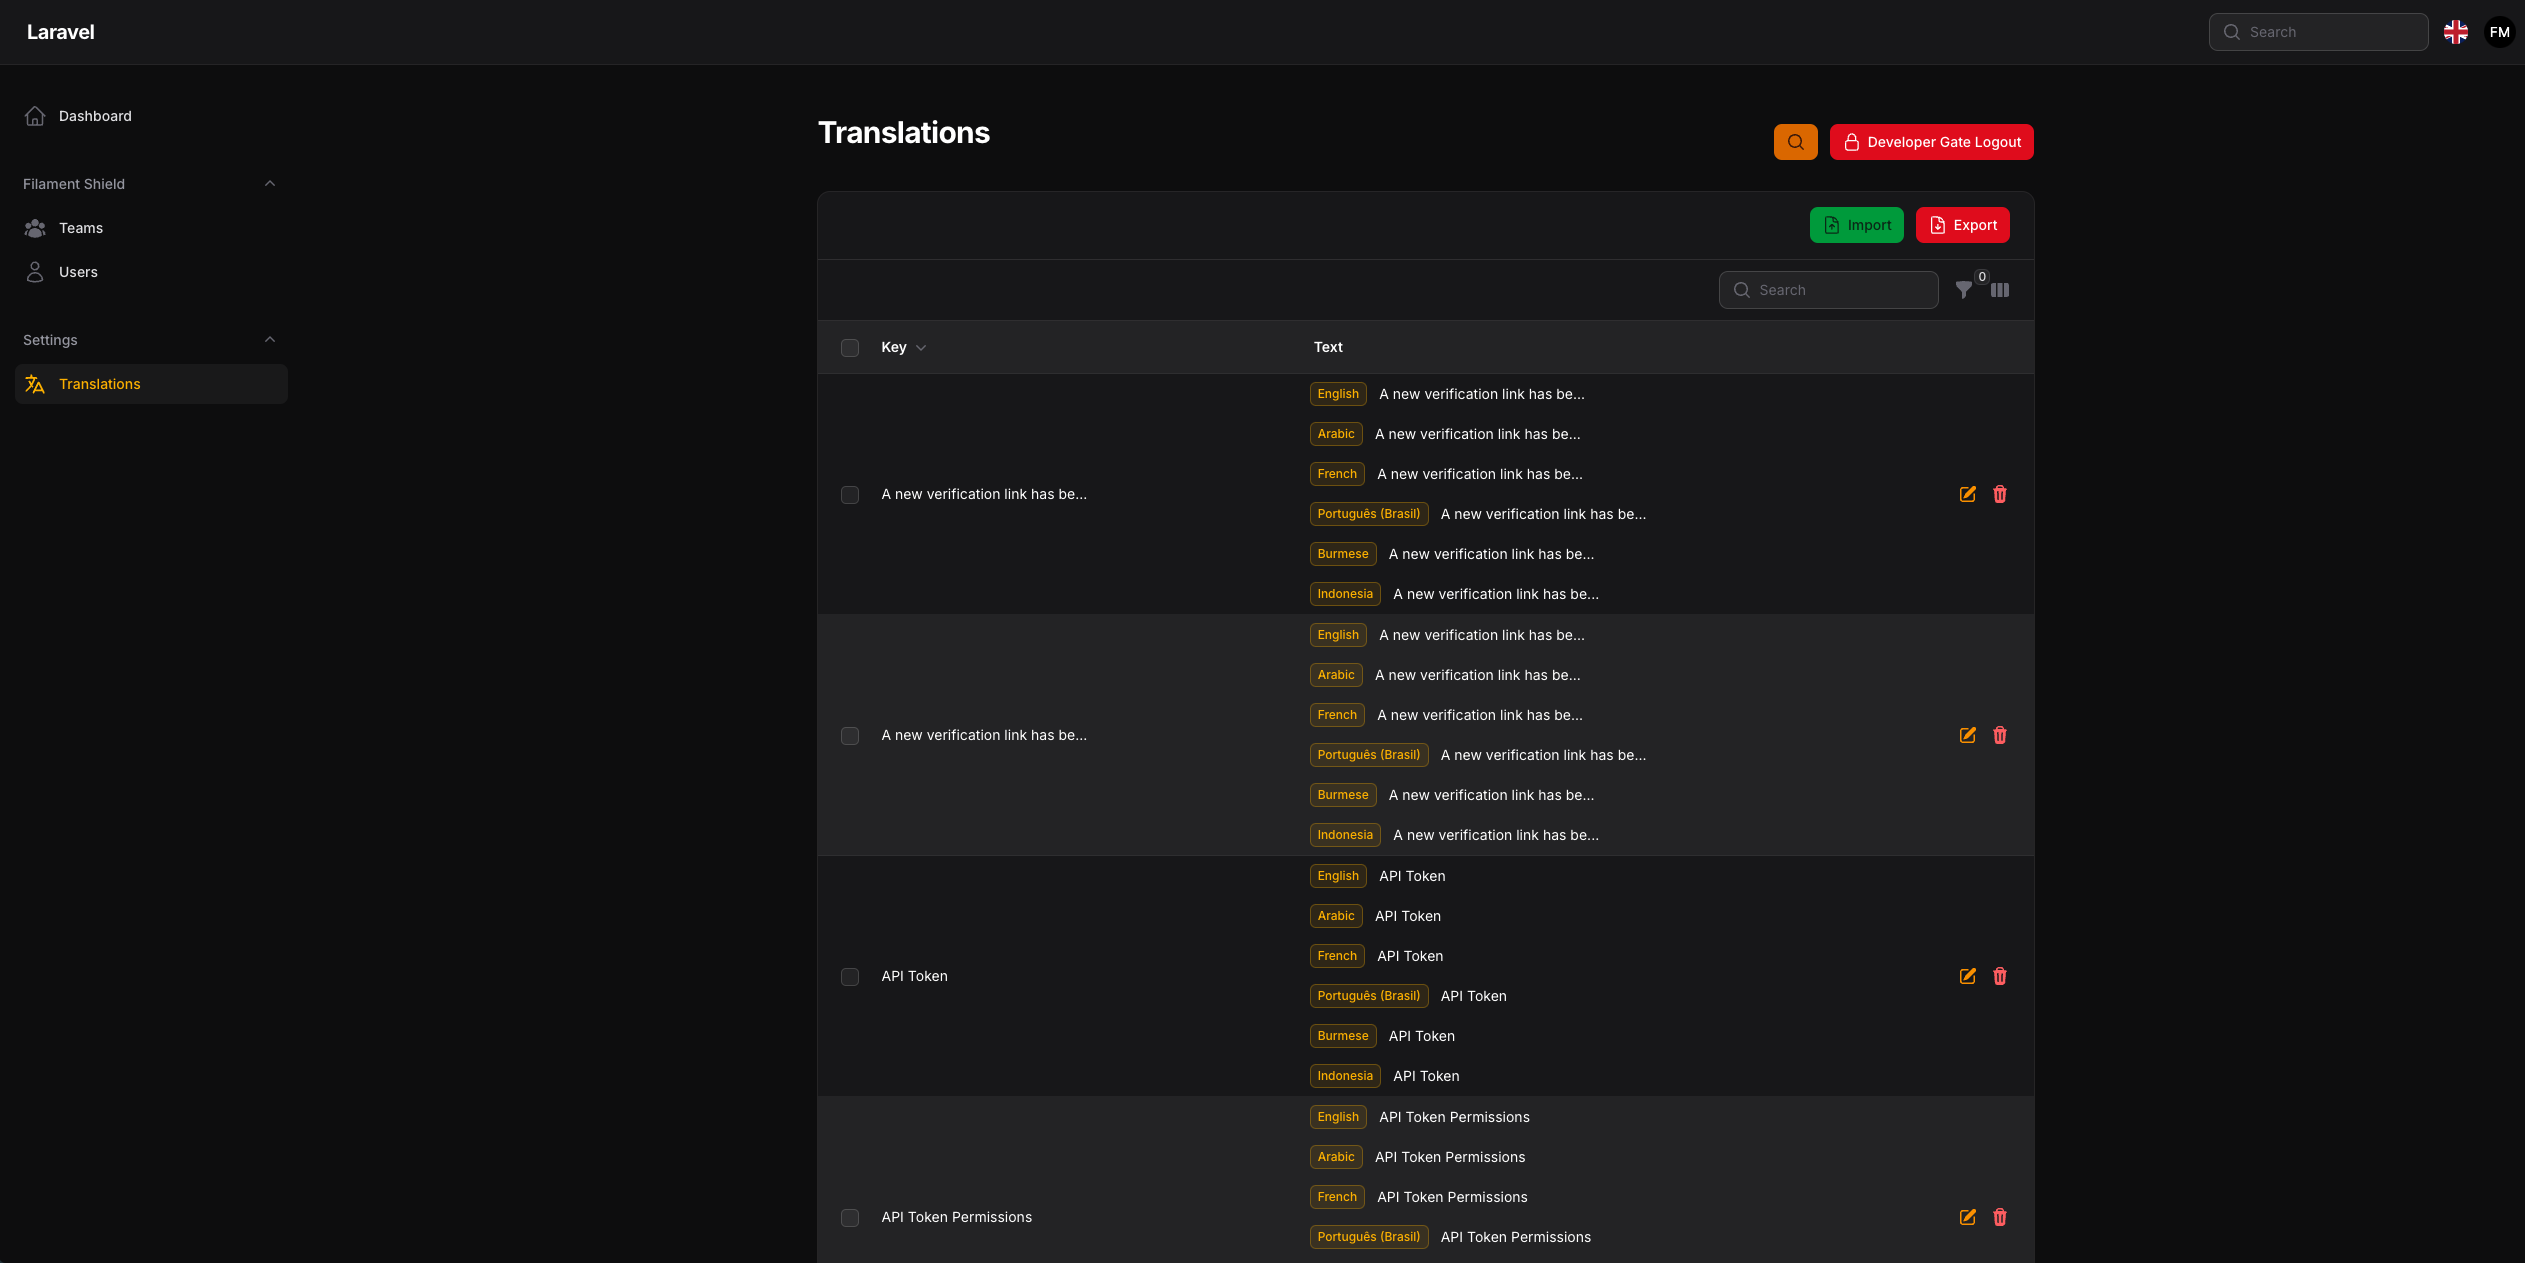Focus the table Search input field
This screenshot has width=2525, height=1263.
point(1840,290)
